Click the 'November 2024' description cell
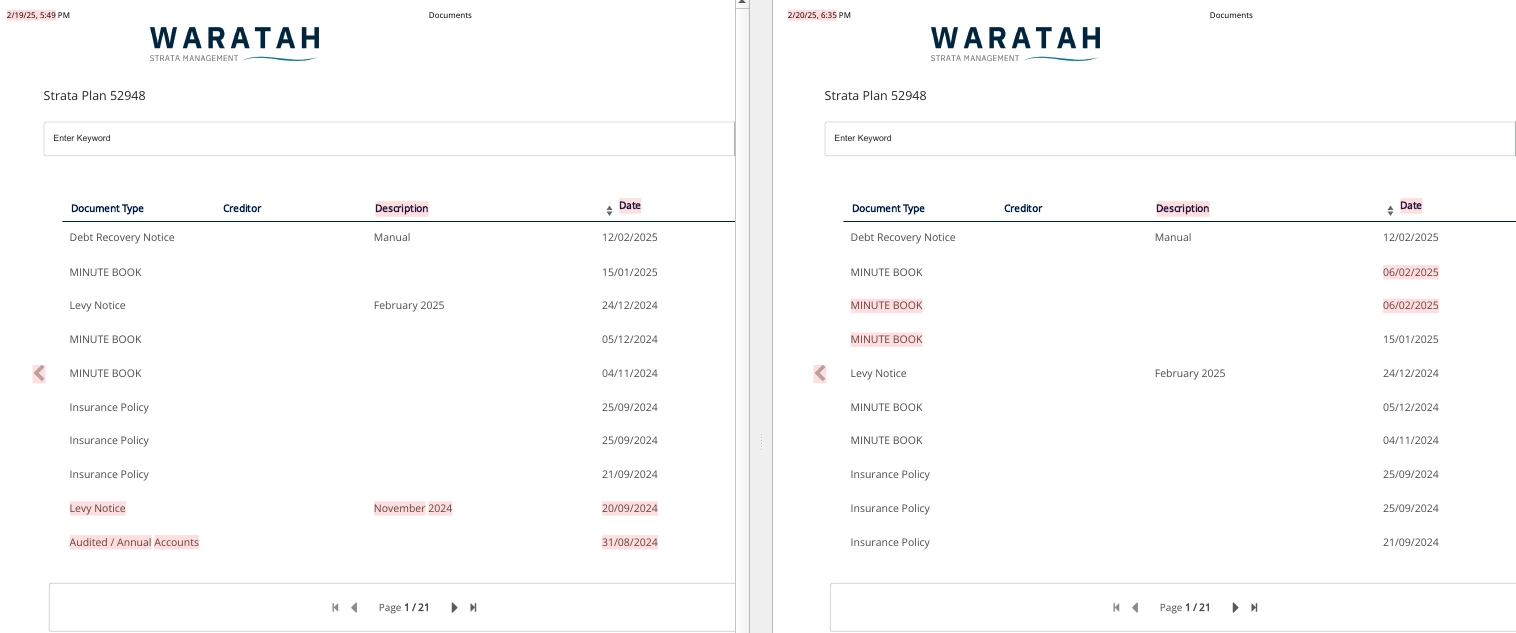 point(413,508)
